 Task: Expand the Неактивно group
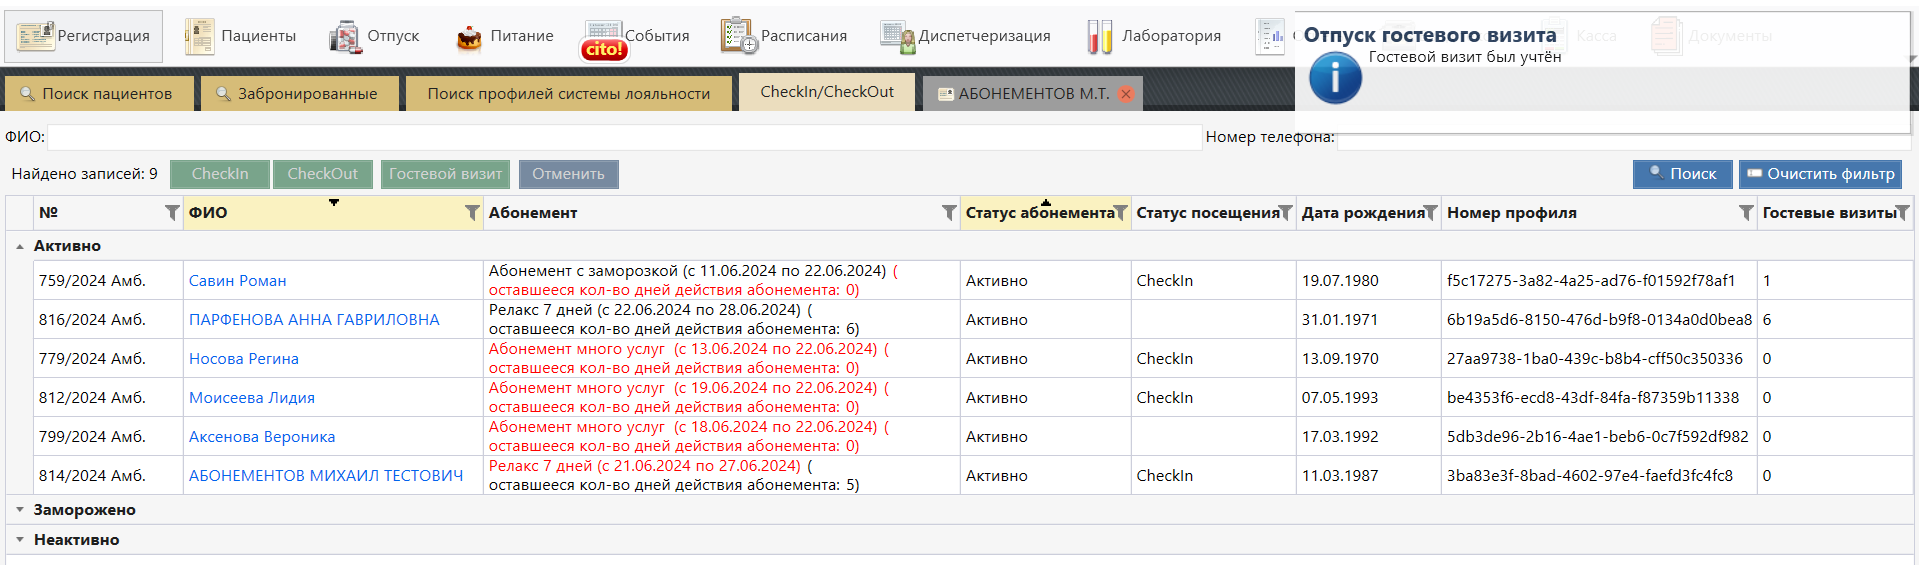20,540
